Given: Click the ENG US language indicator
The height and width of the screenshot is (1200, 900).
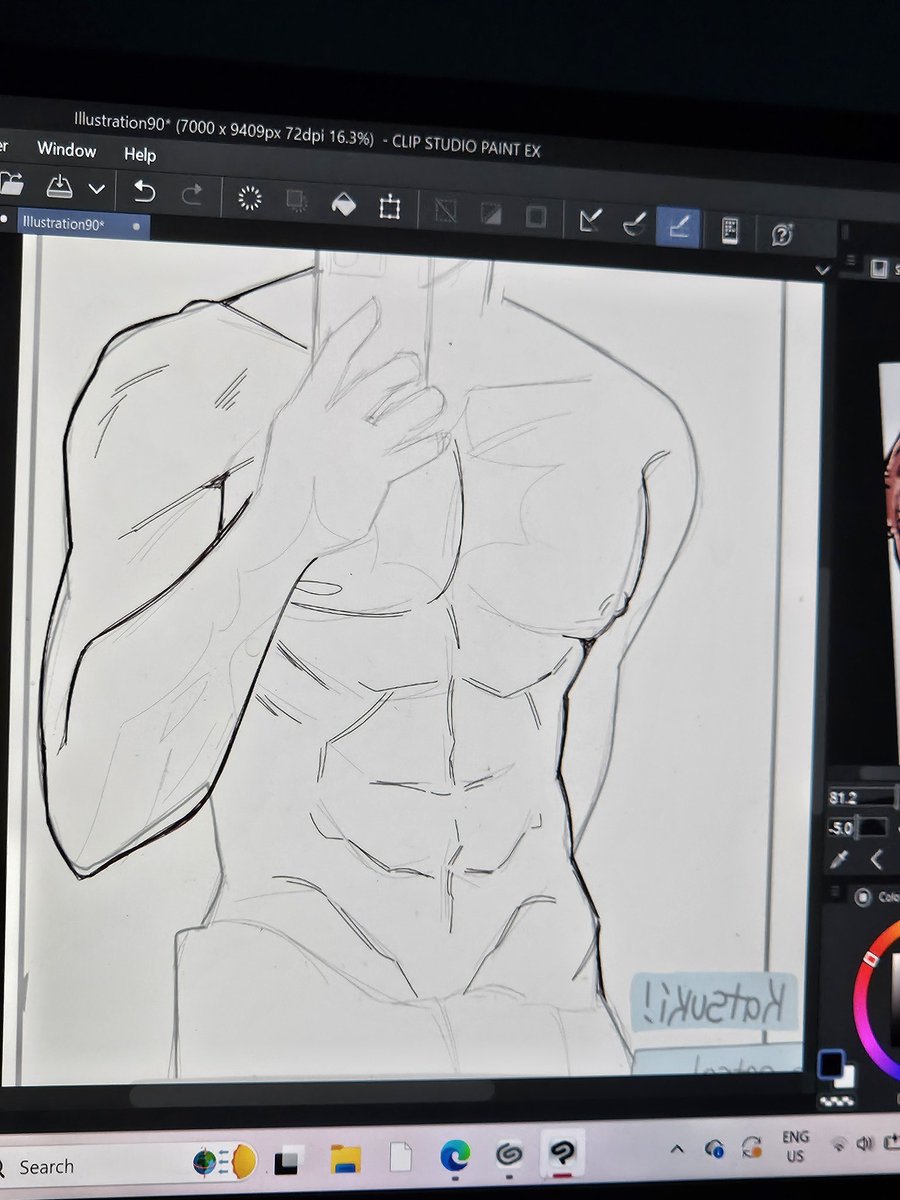Looking at the screenshot, I should pyautogui.click(x=795, y=1145).
